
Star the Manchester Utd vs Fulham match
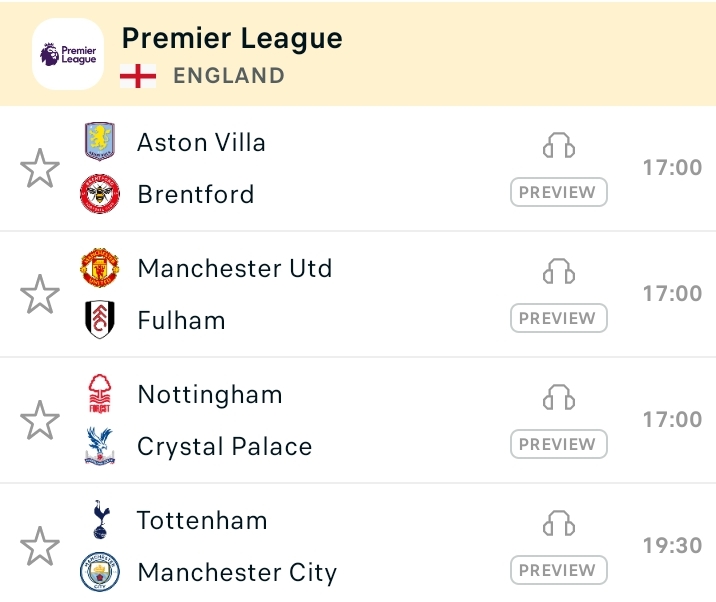[40, 294]
